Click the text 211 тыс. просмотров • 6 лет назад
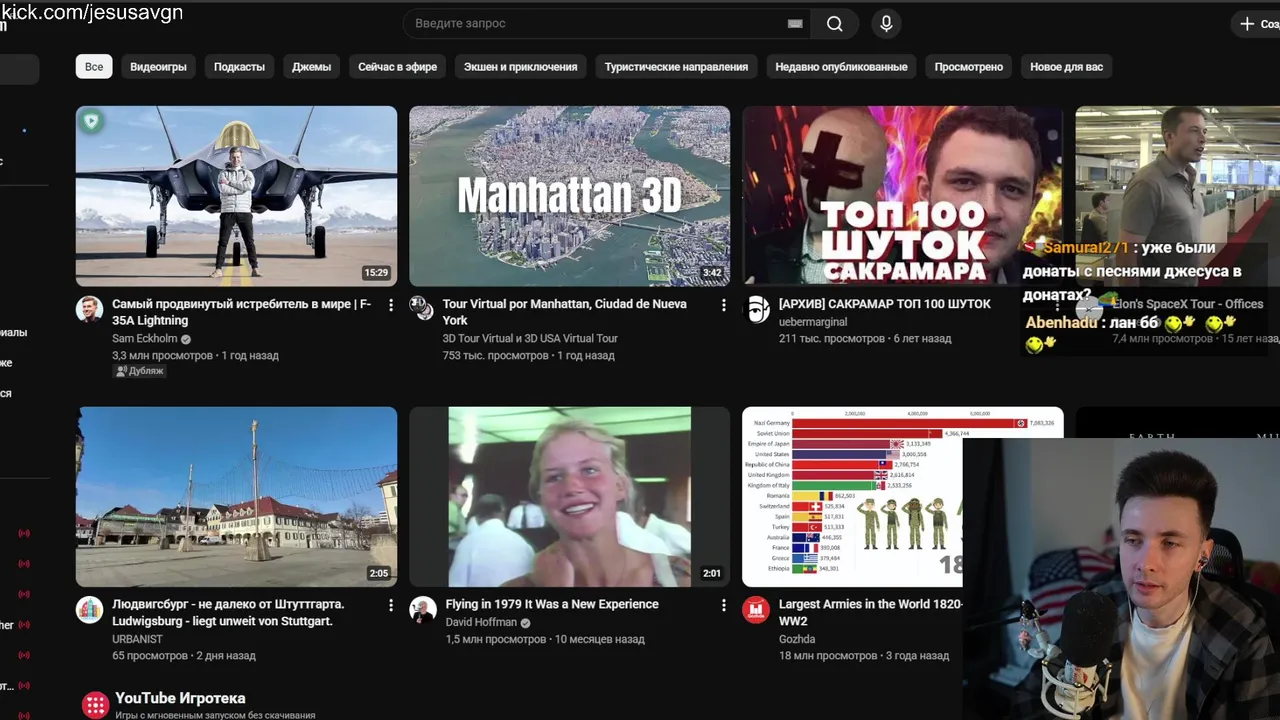Viewport: 1280px width, 720px height. pos(864,339)
